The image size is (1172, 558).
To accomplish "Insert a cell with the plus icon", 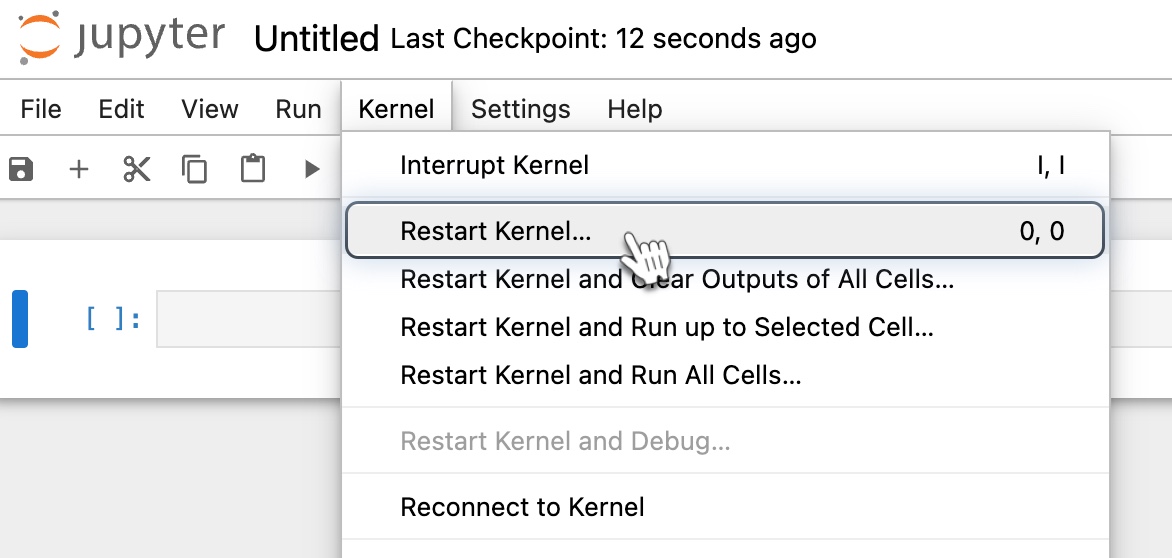I will coord(78,169).
